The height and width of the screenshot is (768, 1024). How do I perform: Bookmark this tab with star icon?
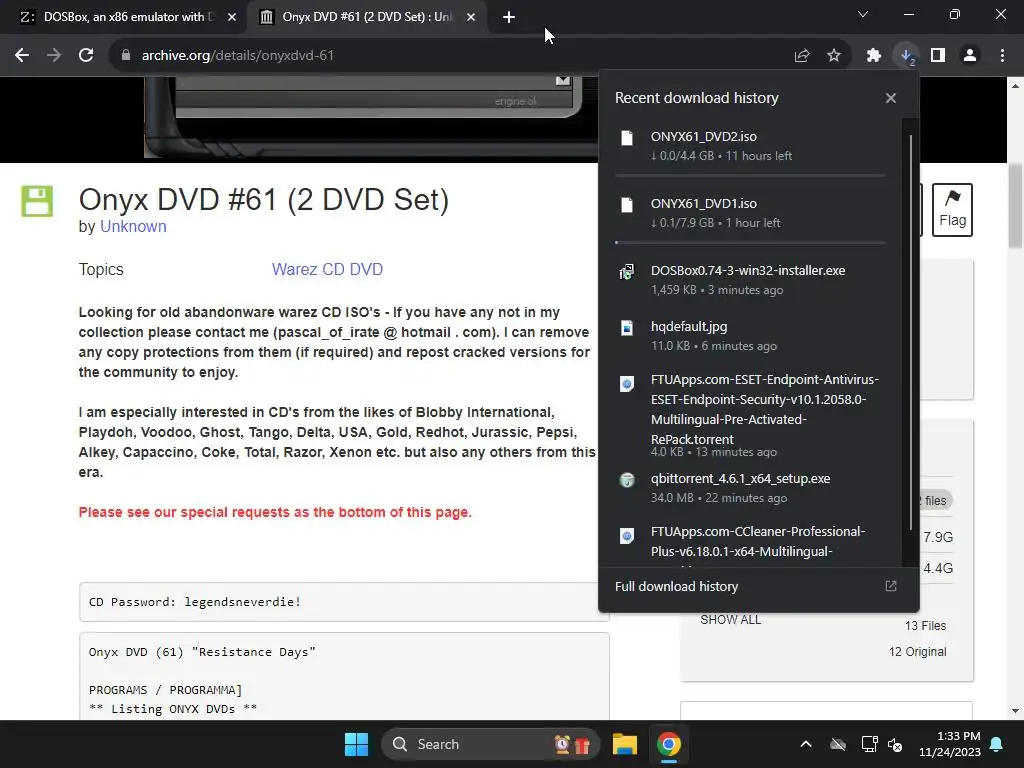(x=834, y=56)
